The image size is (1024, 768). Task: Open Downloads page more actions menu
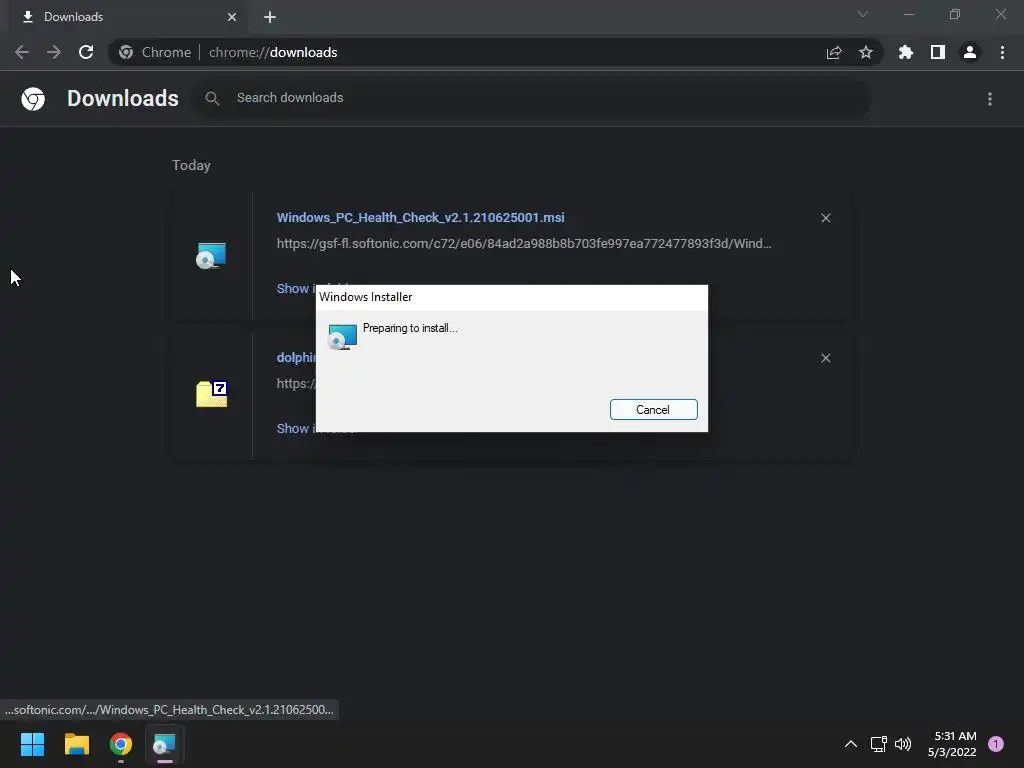pyautogui.click(x=989, y=99)
